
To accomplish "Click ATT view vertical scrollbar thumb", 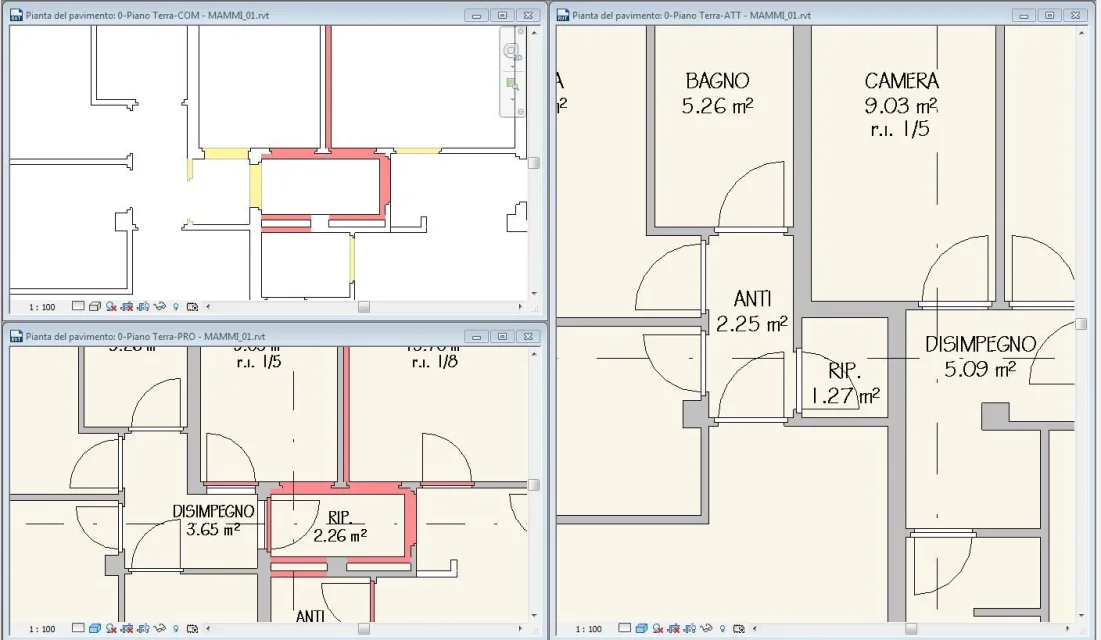I will 1081,324.
